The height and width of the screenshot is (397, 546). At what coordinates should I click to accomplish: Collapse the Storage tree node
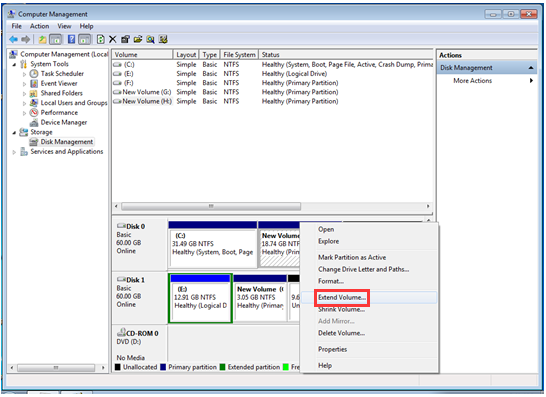point(14,133)
